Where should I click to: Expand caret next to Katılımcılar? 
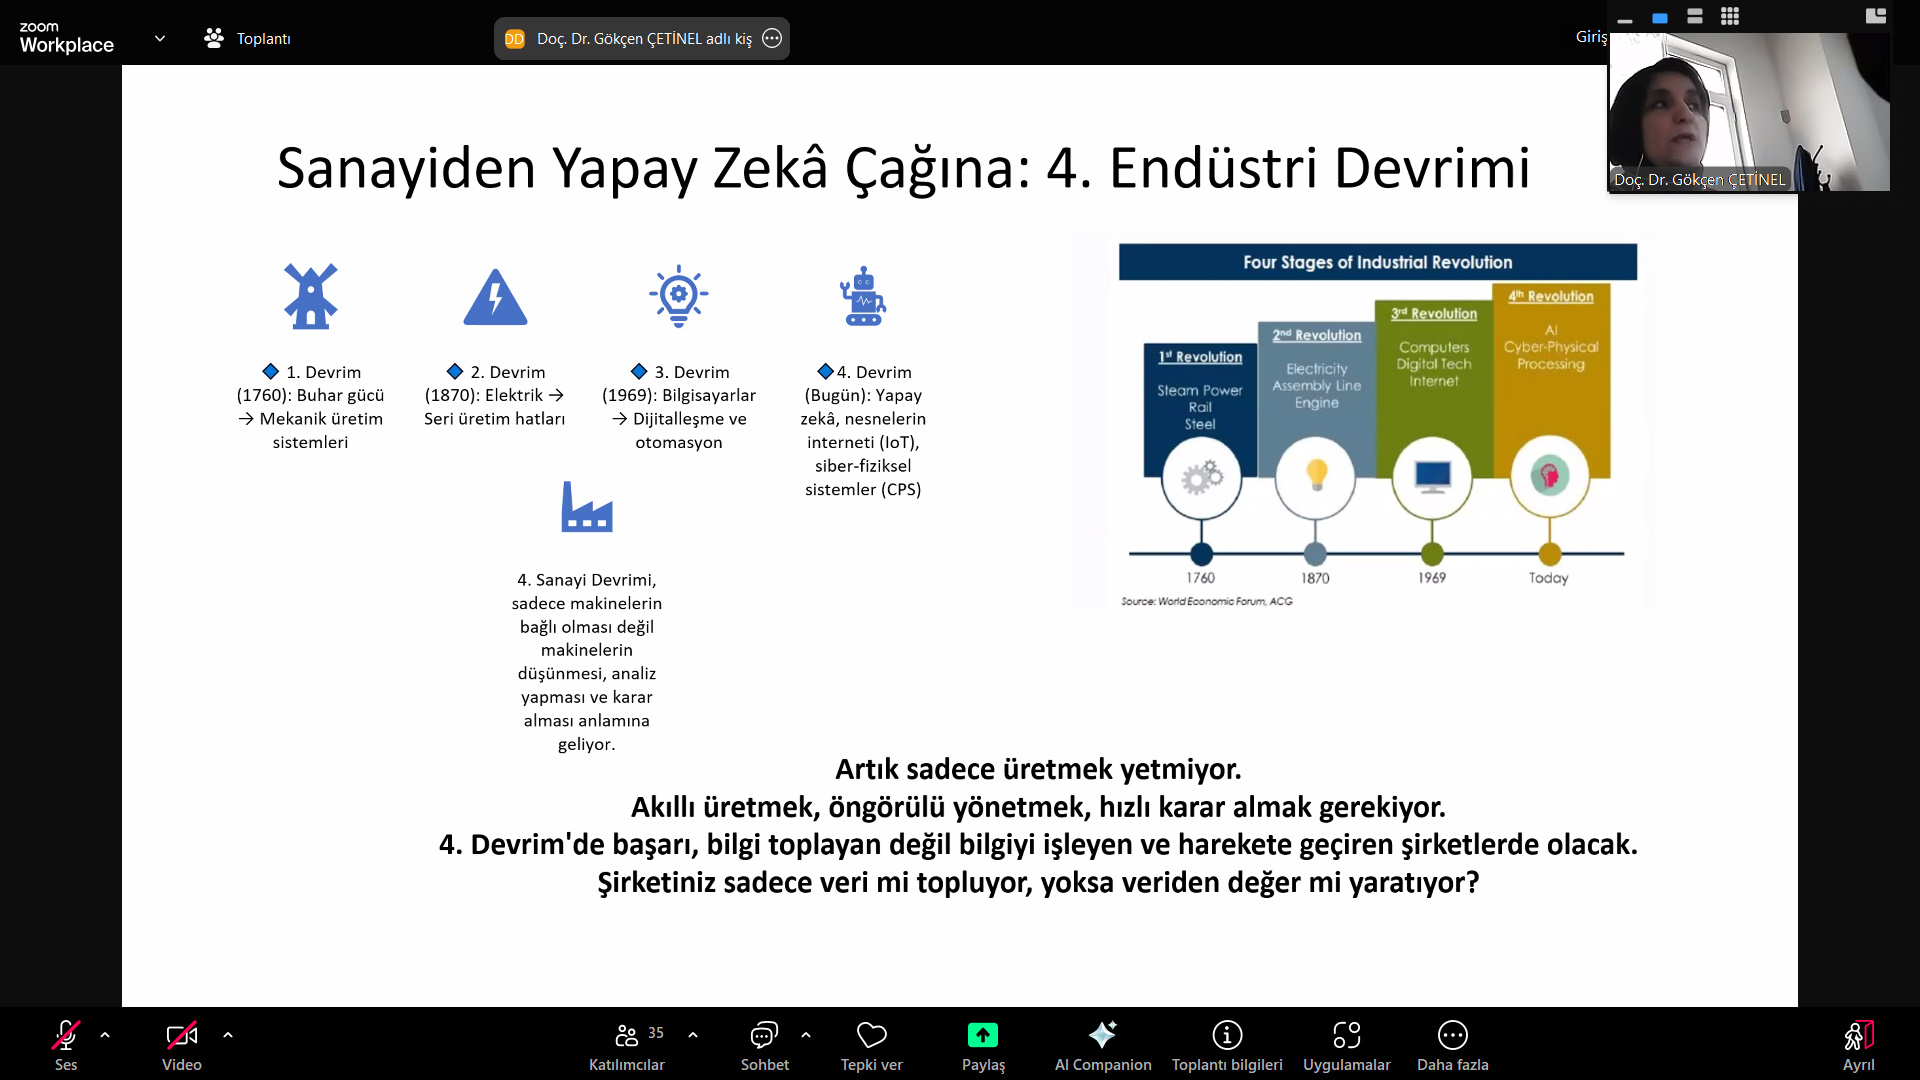[x=693, y=1035]
